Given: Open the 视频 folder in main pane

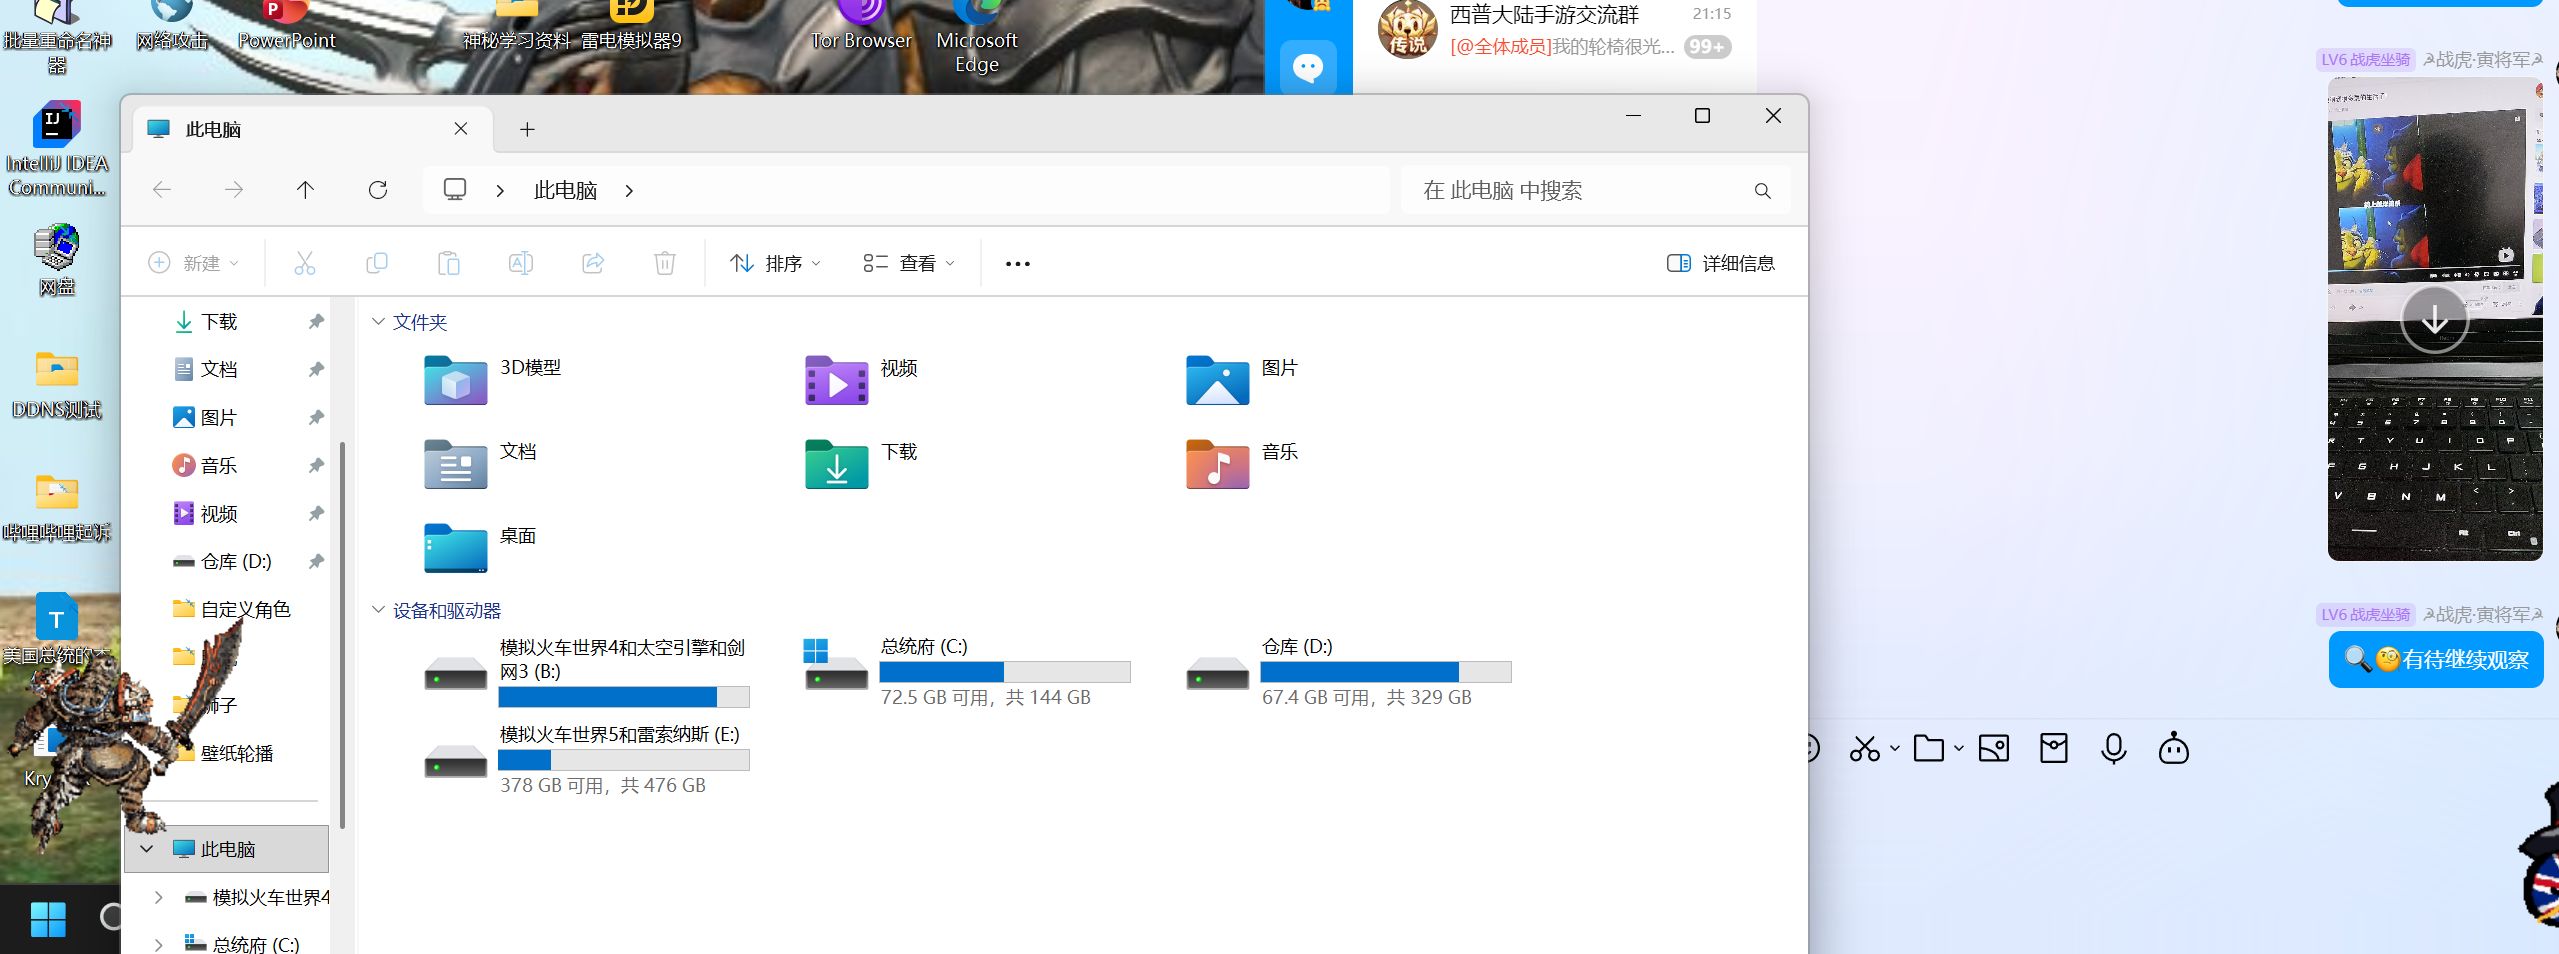Looking at the screenshot, I should coord(862,380).
